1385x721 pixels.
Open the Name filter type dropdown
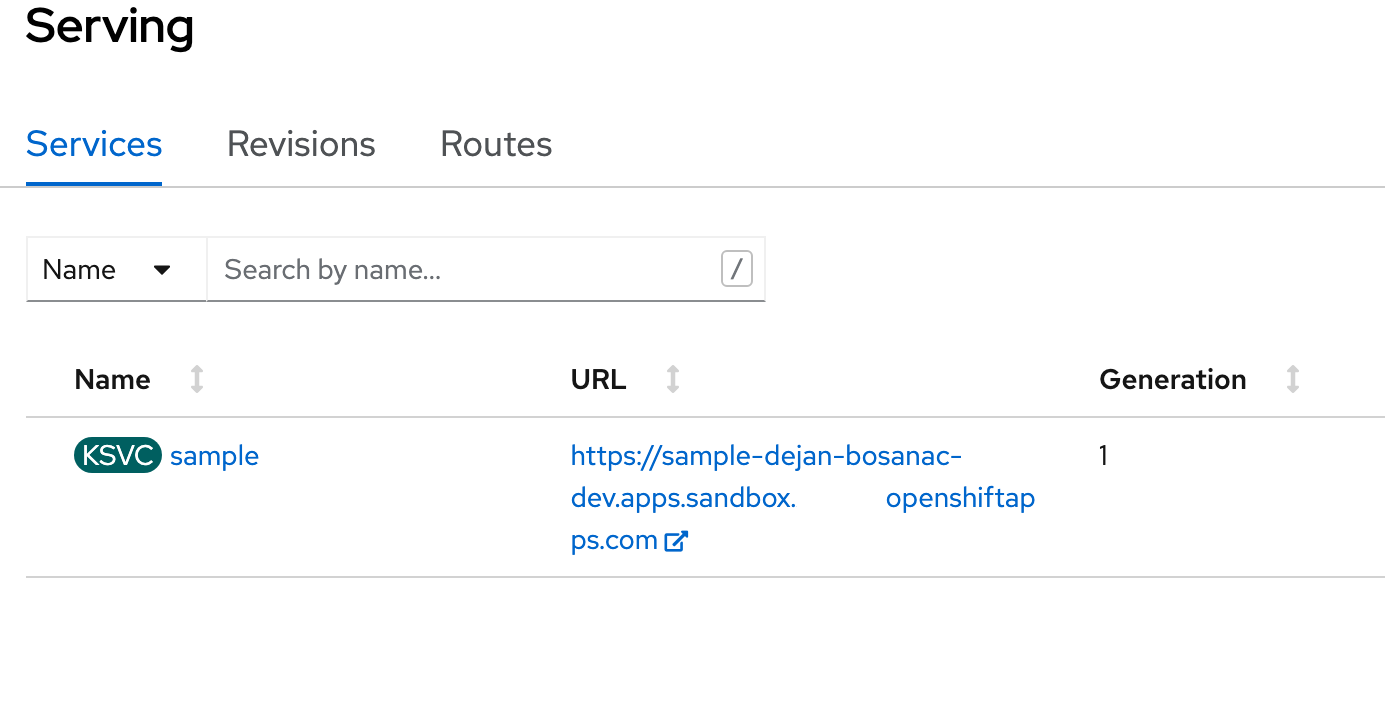pyautogui.click(x=116, y=270)
